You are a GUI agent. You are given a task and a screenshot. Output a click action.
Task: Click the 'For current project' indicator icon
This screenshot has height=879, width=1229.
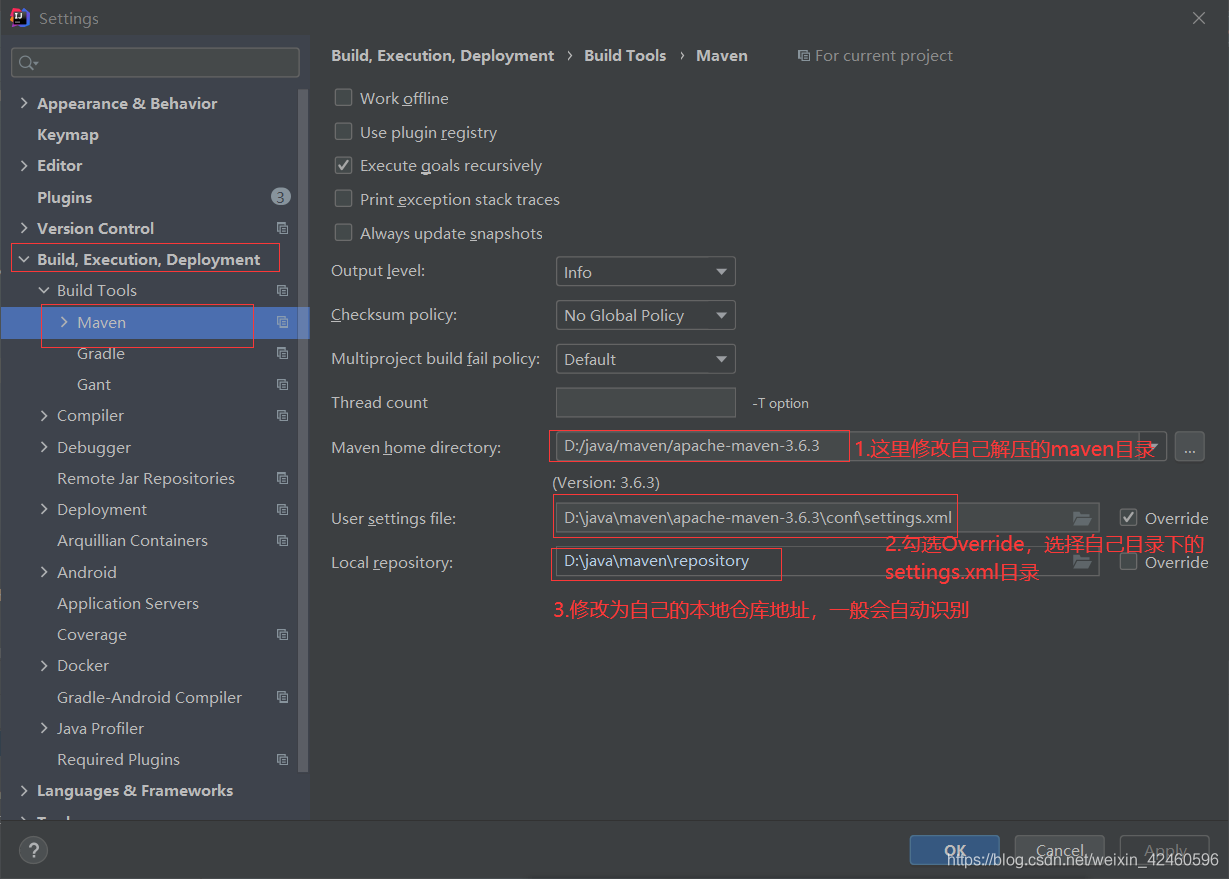(804, 56)
